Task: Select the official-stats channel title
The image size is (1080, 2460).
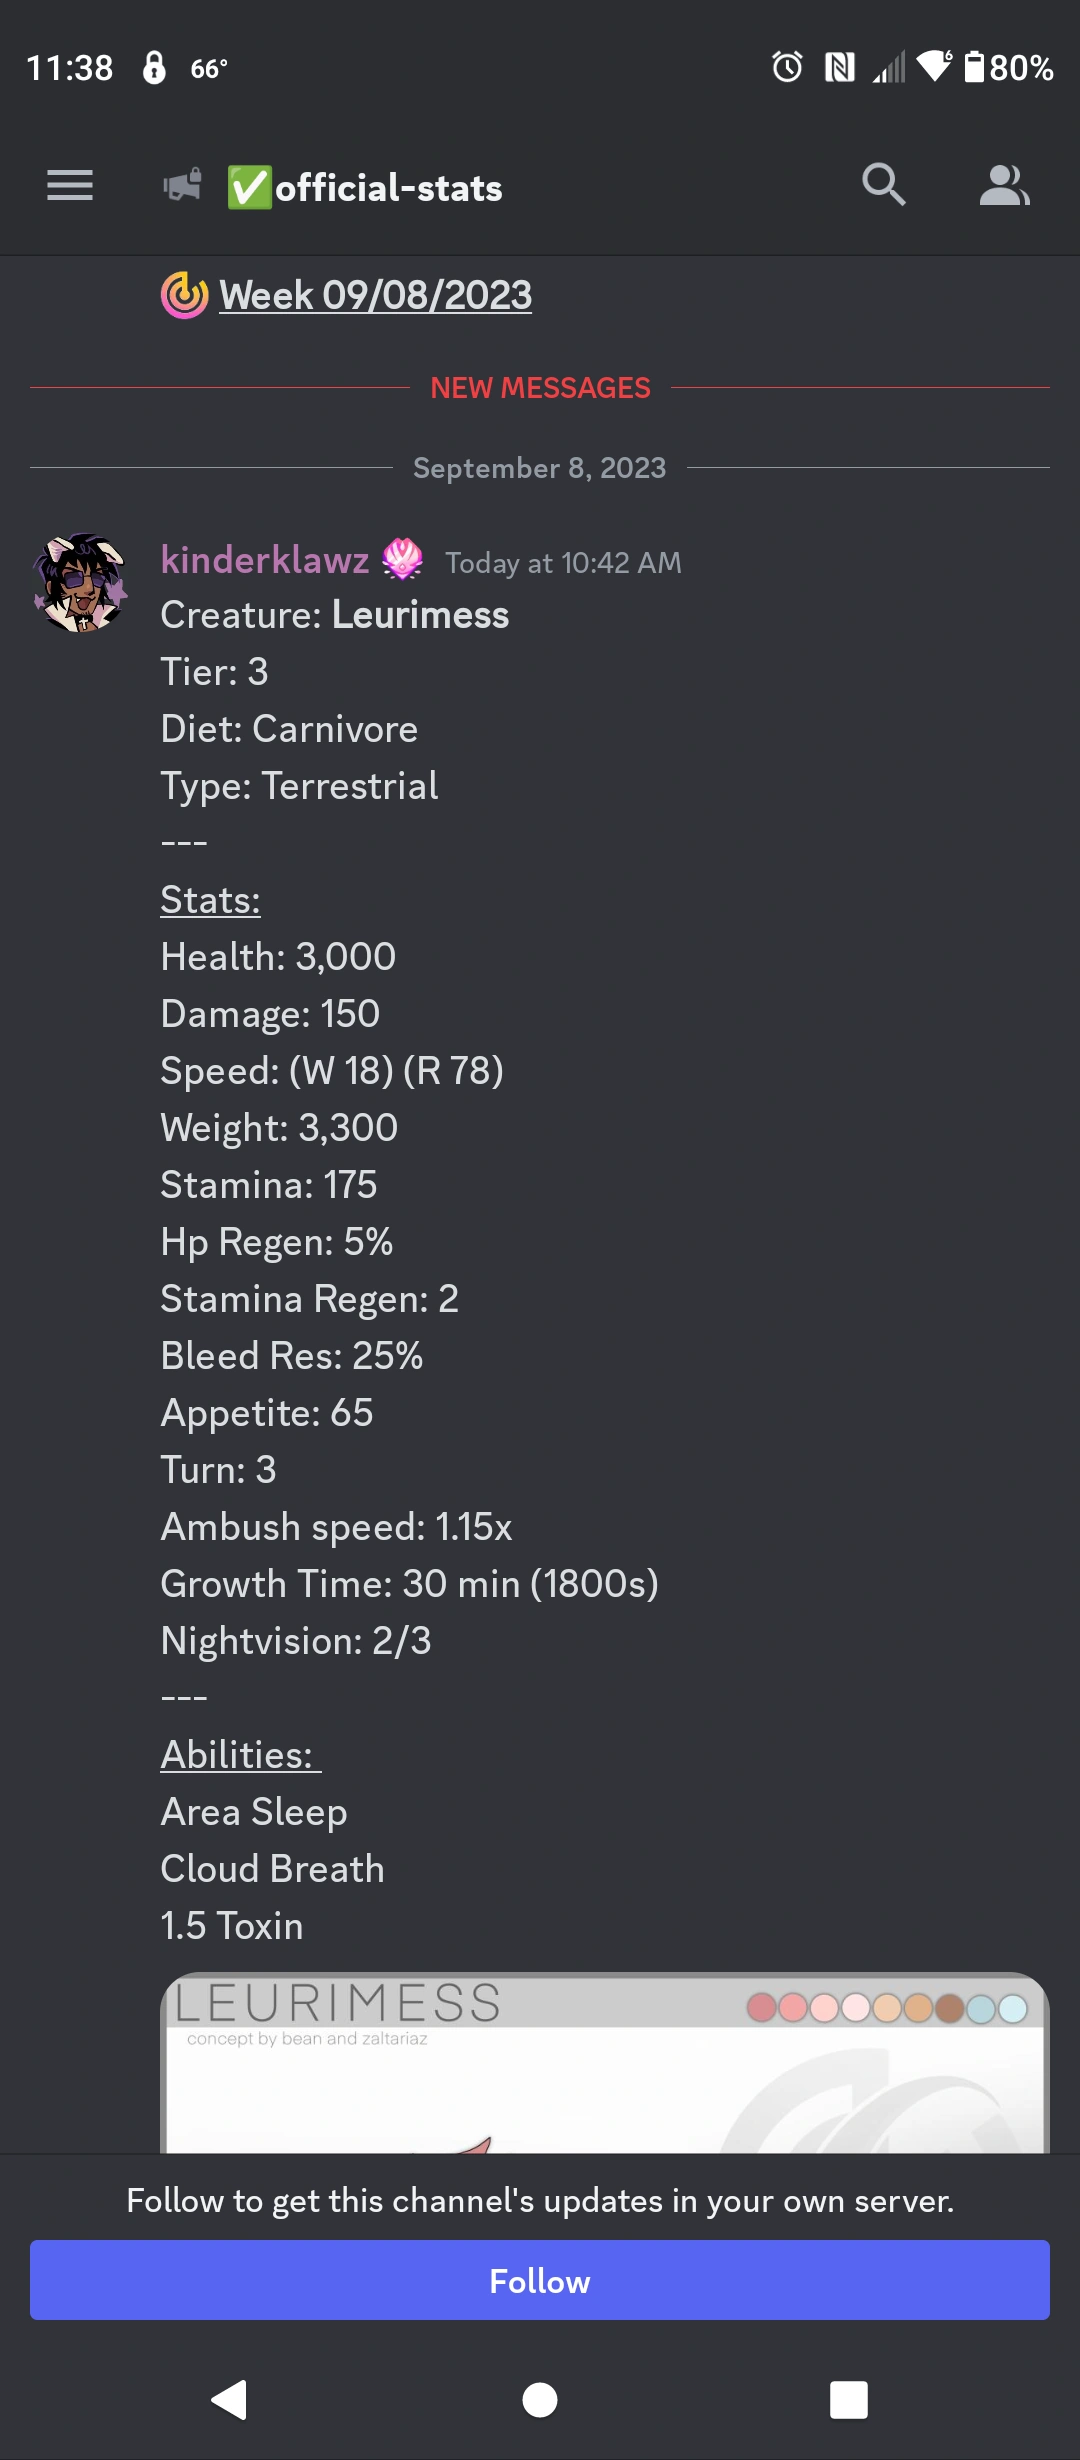Action: (388, 186)
